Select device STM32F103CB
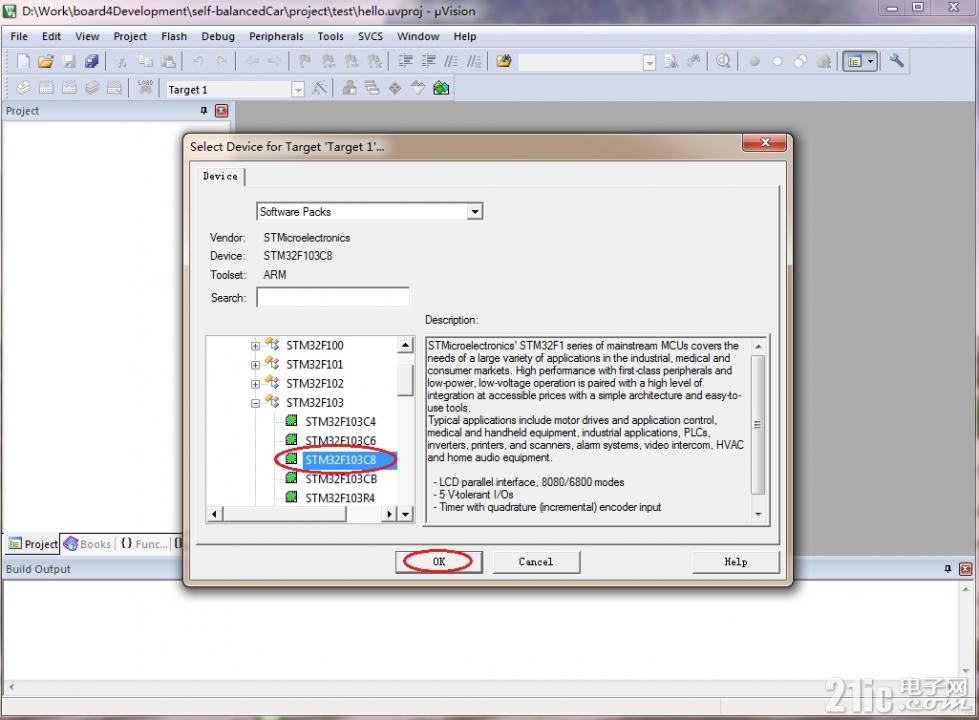The height and width of the screenshot is (720, 979). (x=341, y=479)
